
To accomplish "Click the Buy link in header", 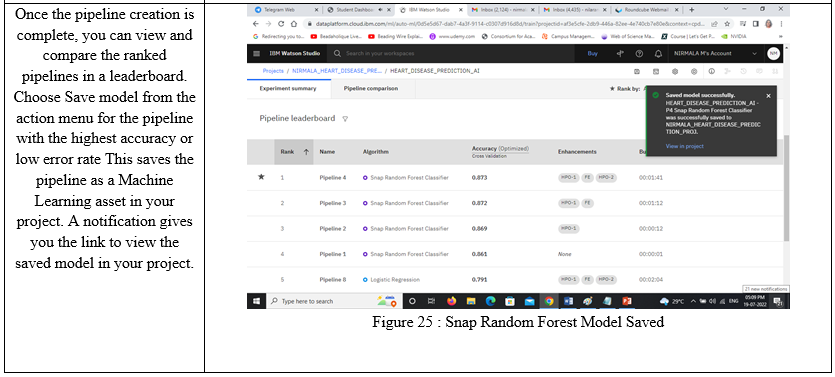I will pyautogui.click(x=592, y=54).
